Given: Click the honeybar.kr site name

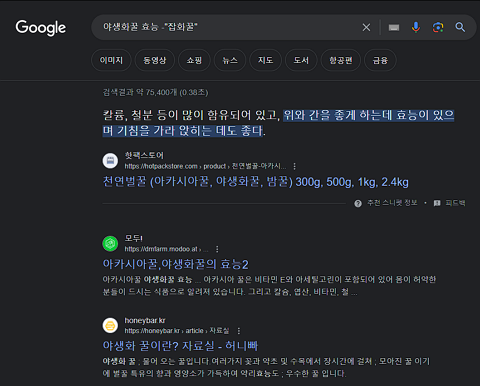Looking at the screenshot, I should [145, 320].
